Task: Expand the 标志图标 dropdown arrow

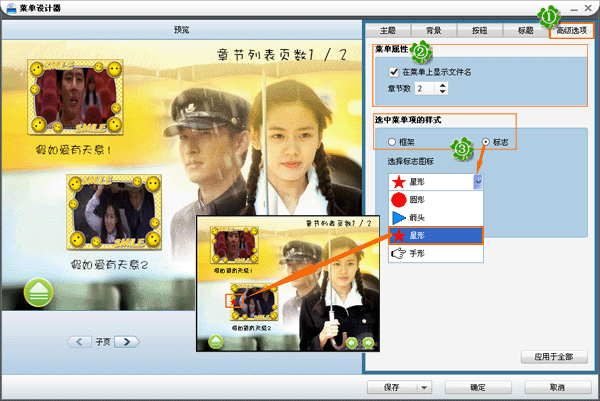Action: click(478, 182)
